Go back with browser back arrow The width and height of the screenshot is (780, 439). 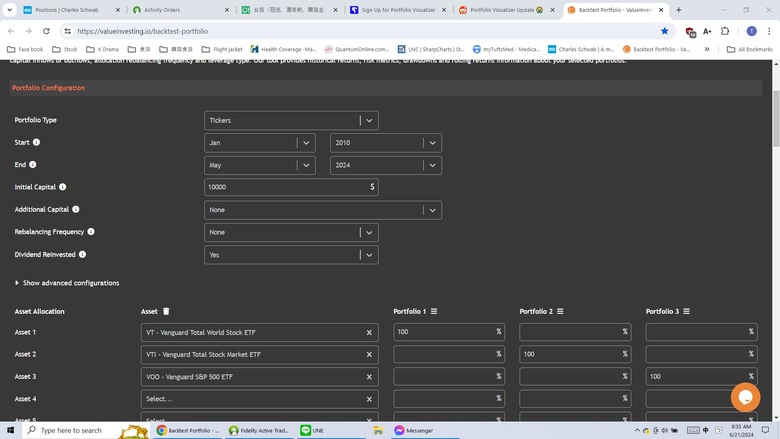[11, 31]
